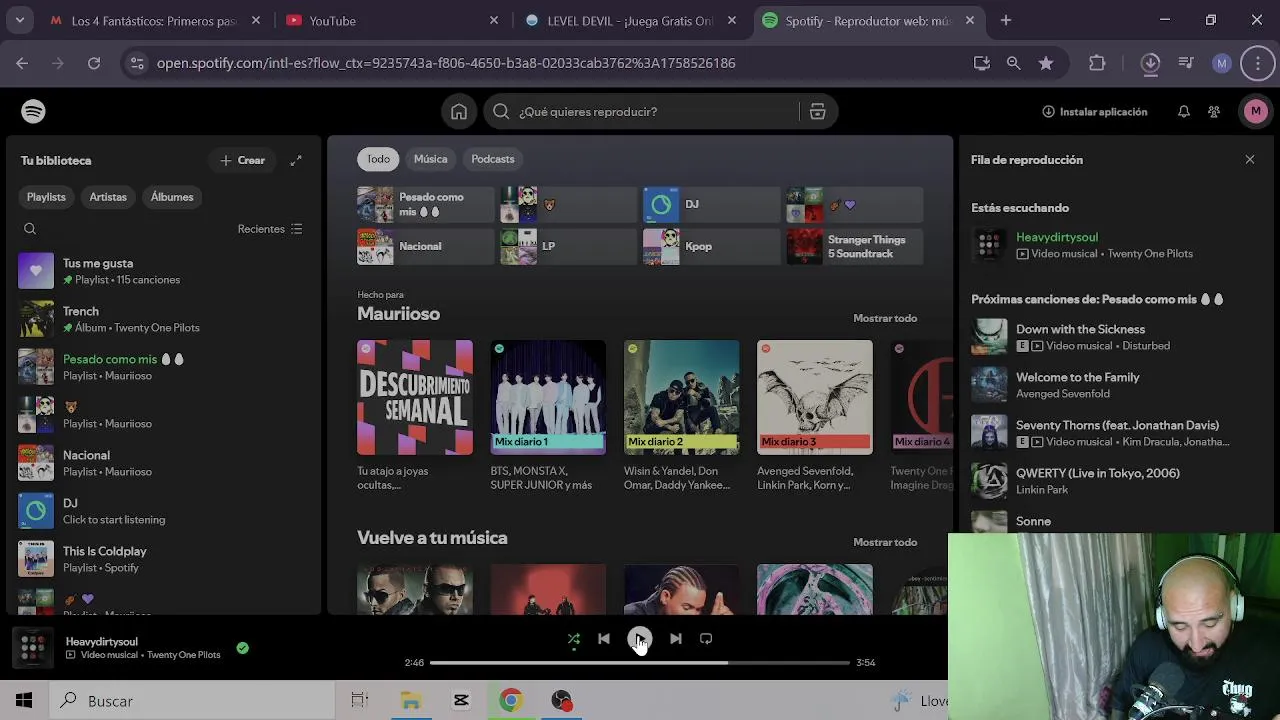Screen dimensions: 1280x720
Task: Click the notifications bell icon
Action: 1184,112
